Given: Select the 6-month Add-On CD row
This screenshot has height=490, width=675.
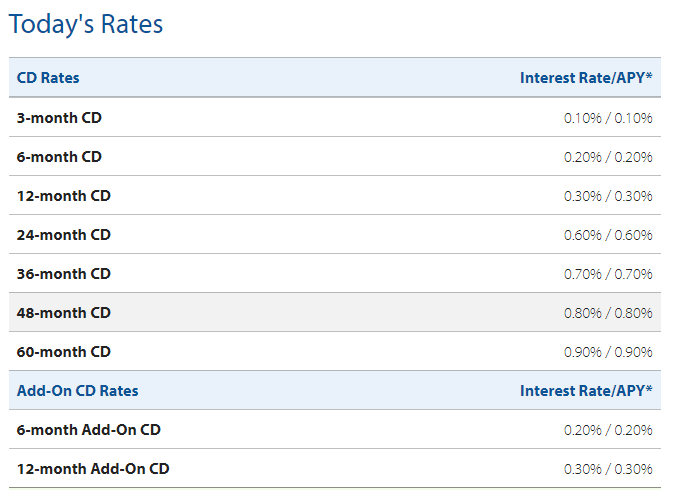Looking at the screenshot, I should pyautogui.click(x=335, y=429).
